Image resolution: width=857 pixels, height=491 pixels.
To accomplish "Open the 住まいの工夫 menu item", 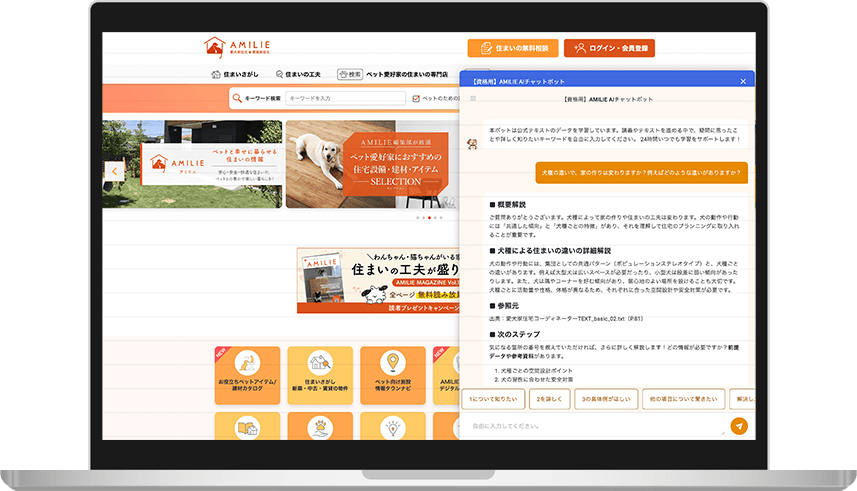I will (x=298, y=74).
